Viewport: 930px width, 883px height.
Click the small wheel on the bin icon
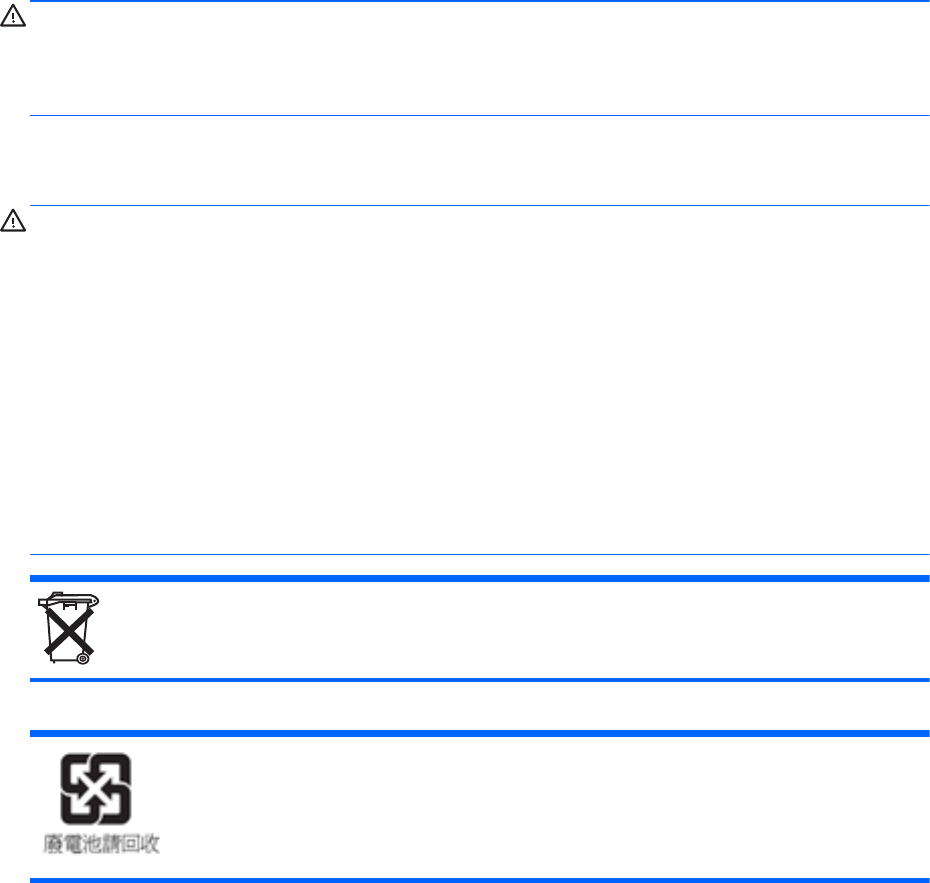pos(83,658)
